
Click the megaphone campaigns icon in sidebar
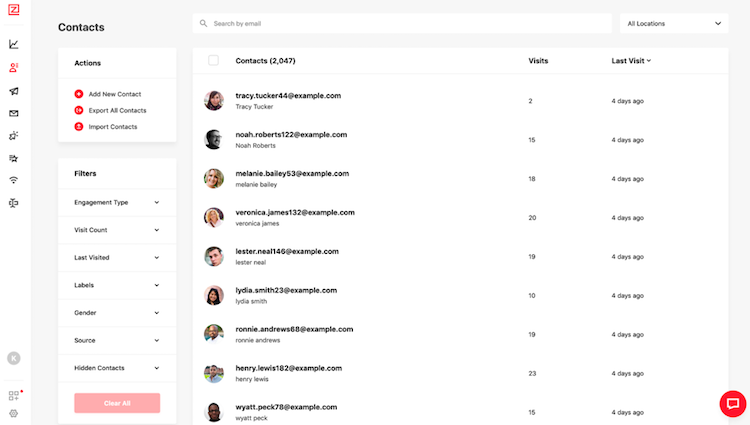click(14, 91)
